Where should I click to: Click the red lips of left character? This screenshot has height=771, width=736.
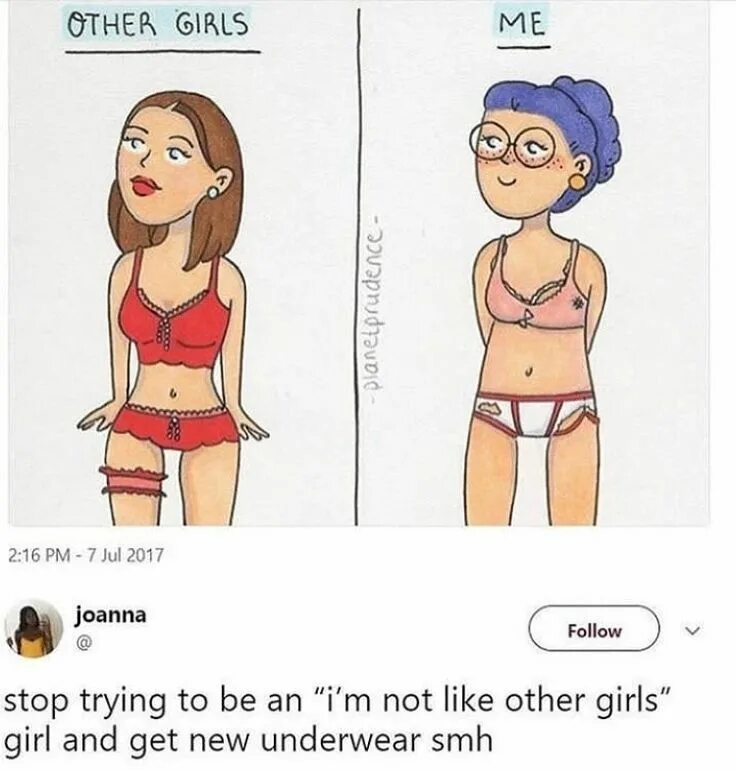point(145,185)
